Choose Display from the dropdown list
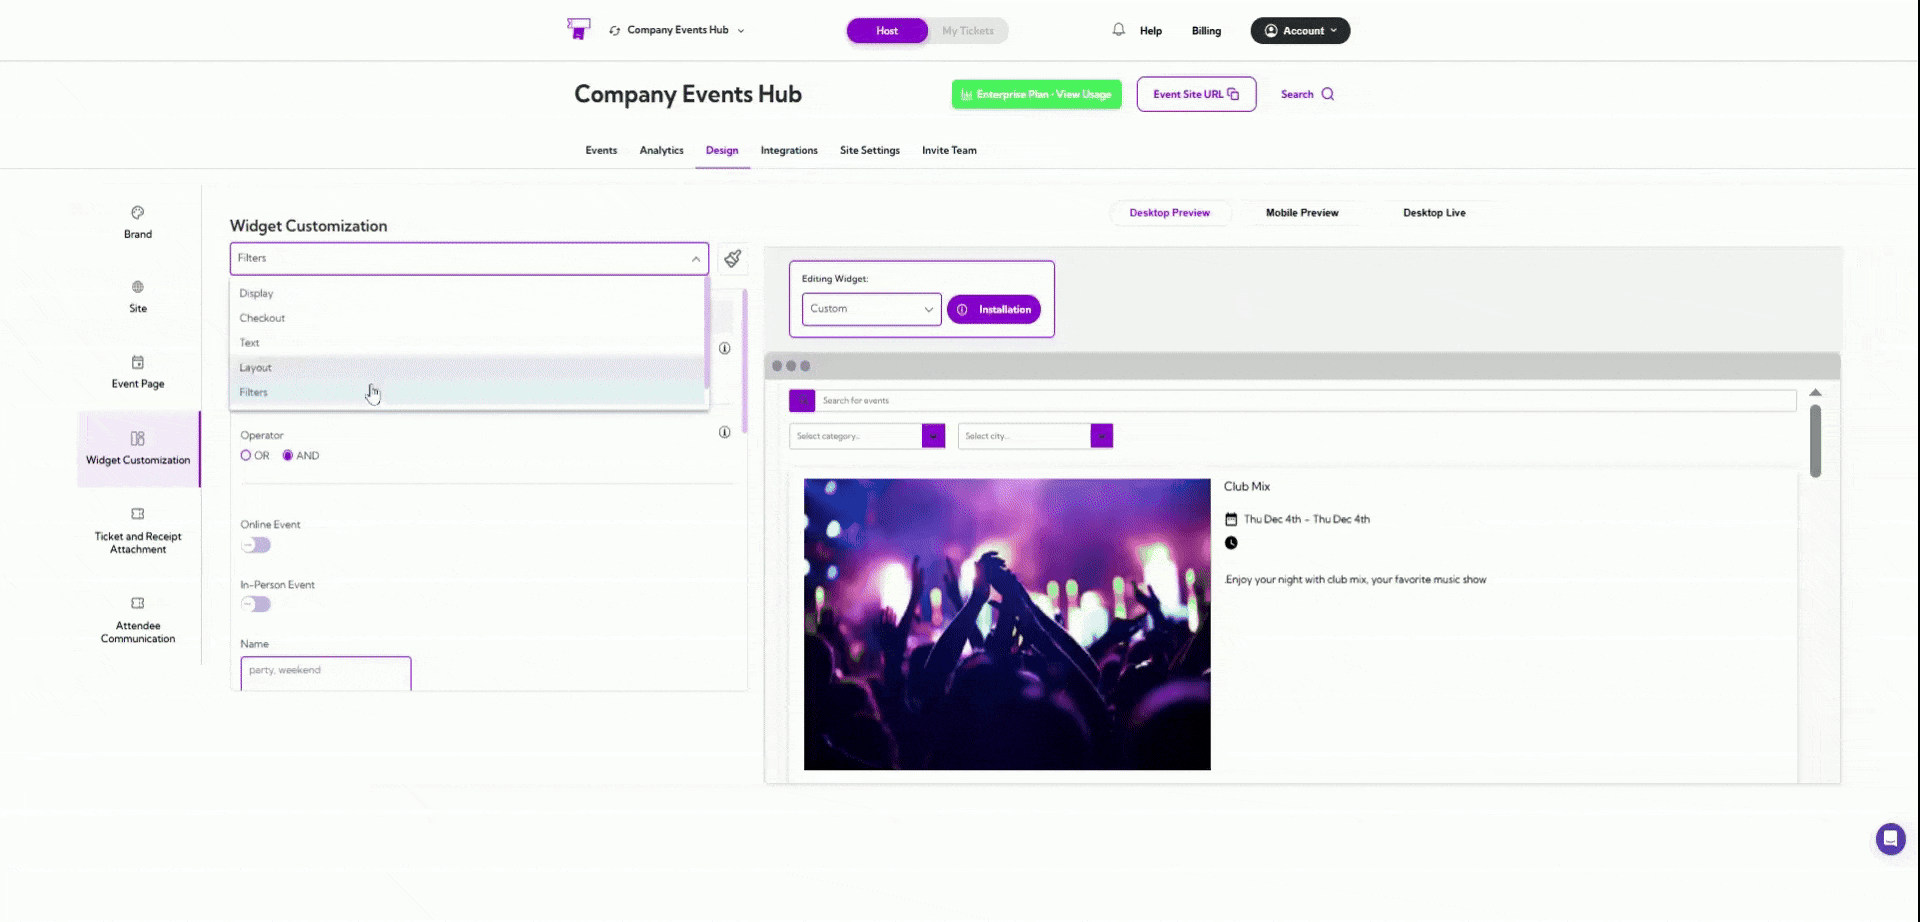Viewport: 1920px width, 922px height. coord(467,293)
